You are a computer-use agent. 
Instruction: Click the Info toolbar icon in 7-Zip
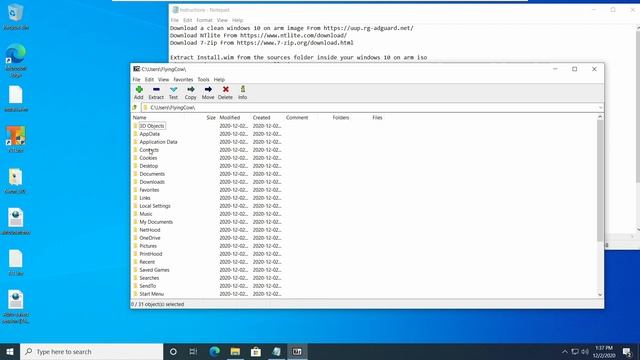click(242, 89)
